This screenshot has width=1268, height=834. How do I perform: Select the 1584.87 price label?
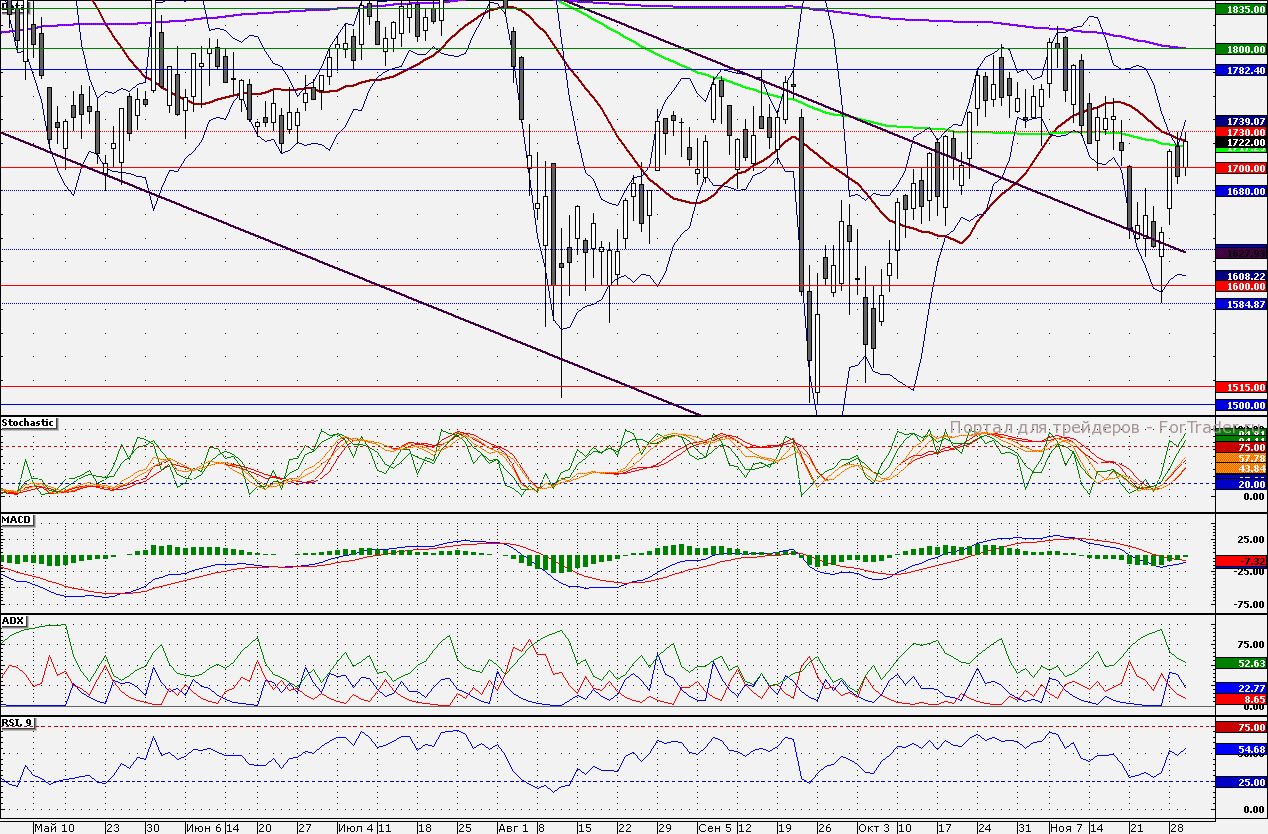click(x=1240, y=304)
